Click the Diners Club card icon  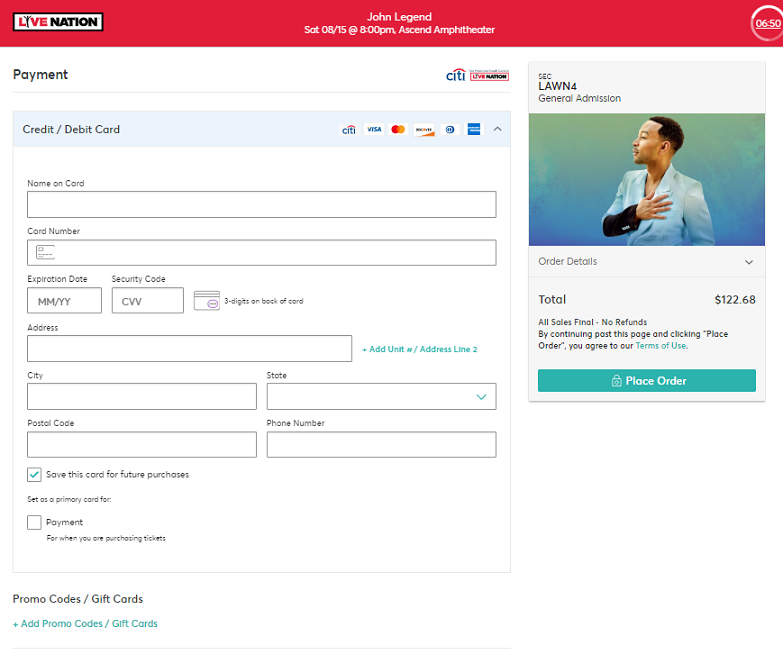pyautogui.click(x=449, y=129)
